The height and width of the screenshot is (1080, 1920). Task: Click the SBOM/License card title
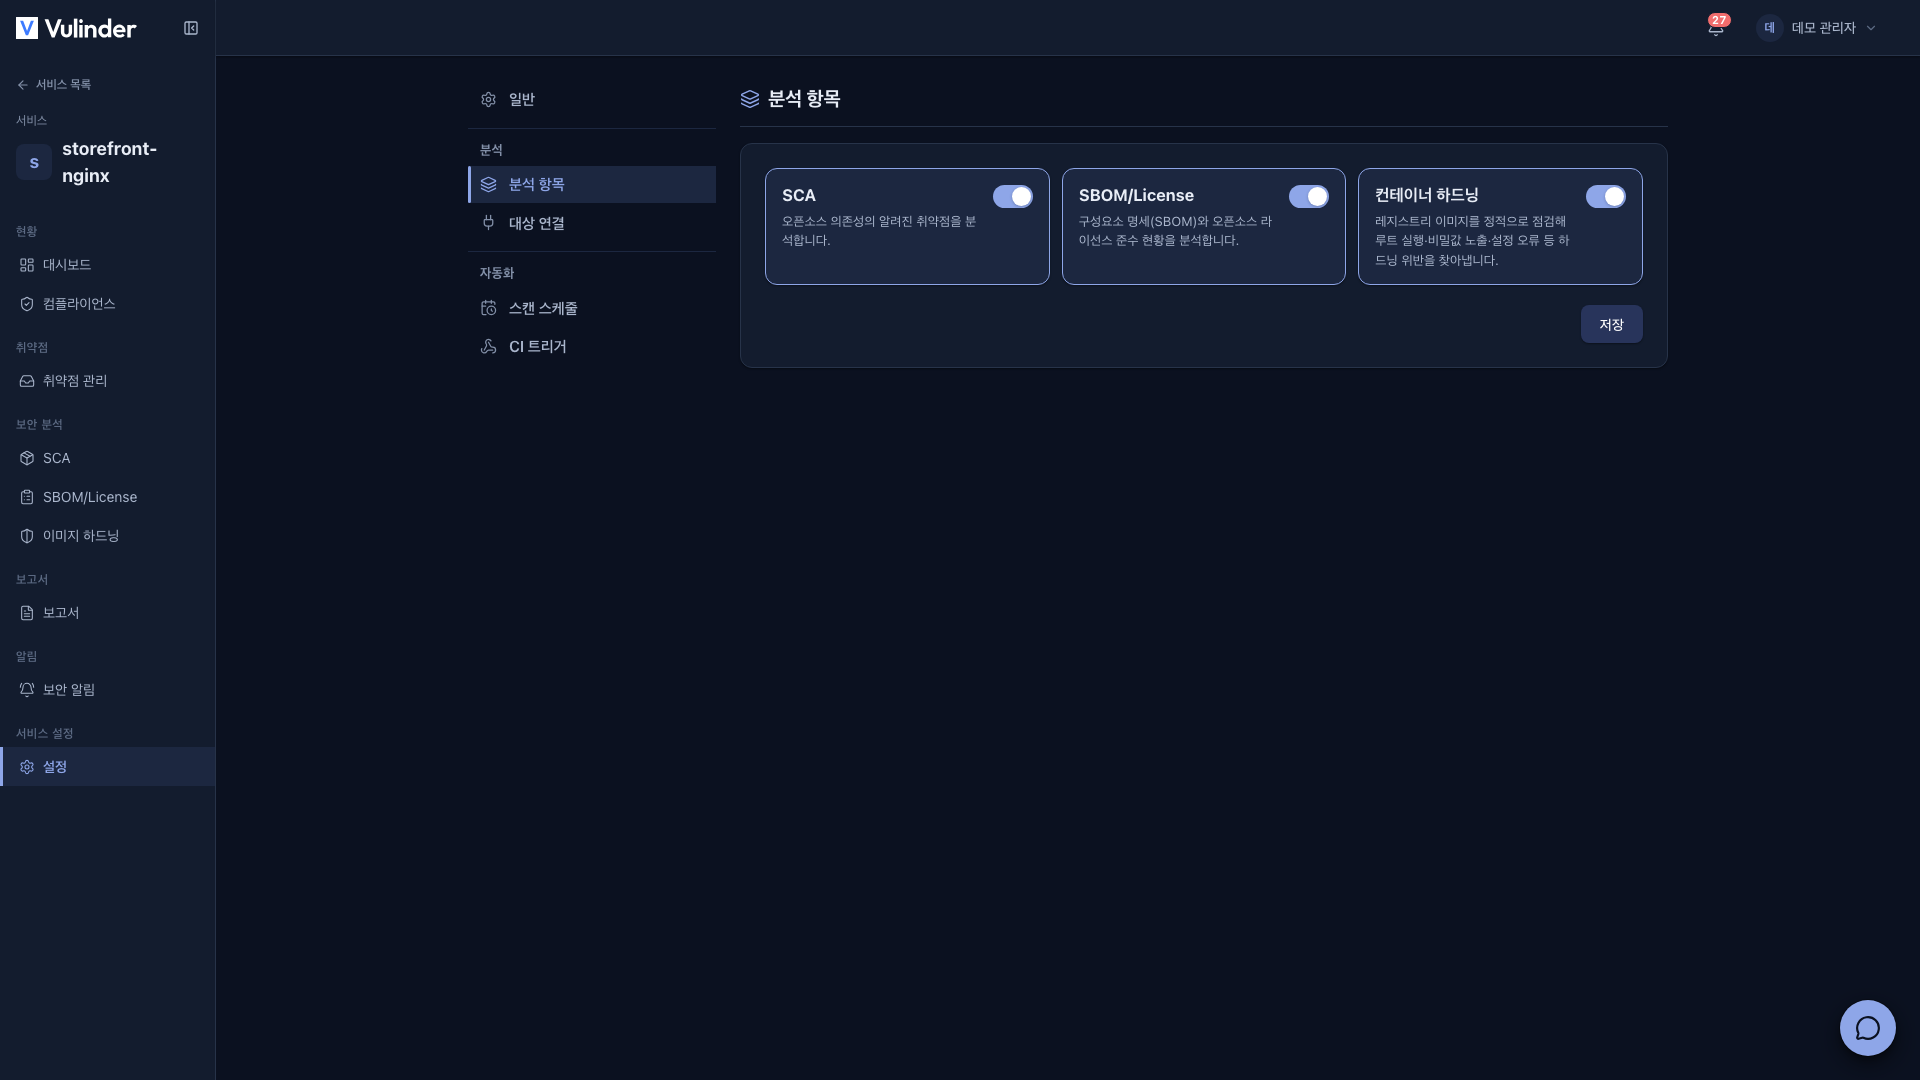point(1136,195)
